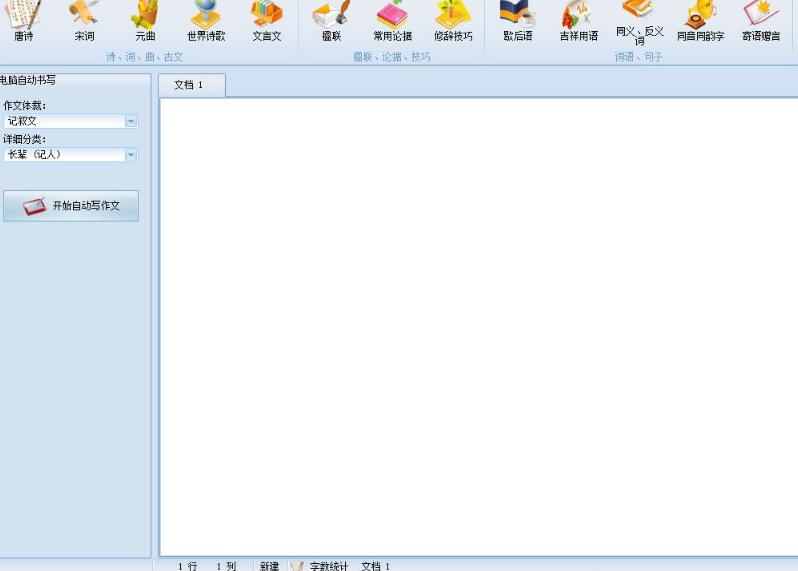The height and width of the screenshot is (571, 798).
Task: Open the 歇后语 sayings reference
Action: point(517,20)
